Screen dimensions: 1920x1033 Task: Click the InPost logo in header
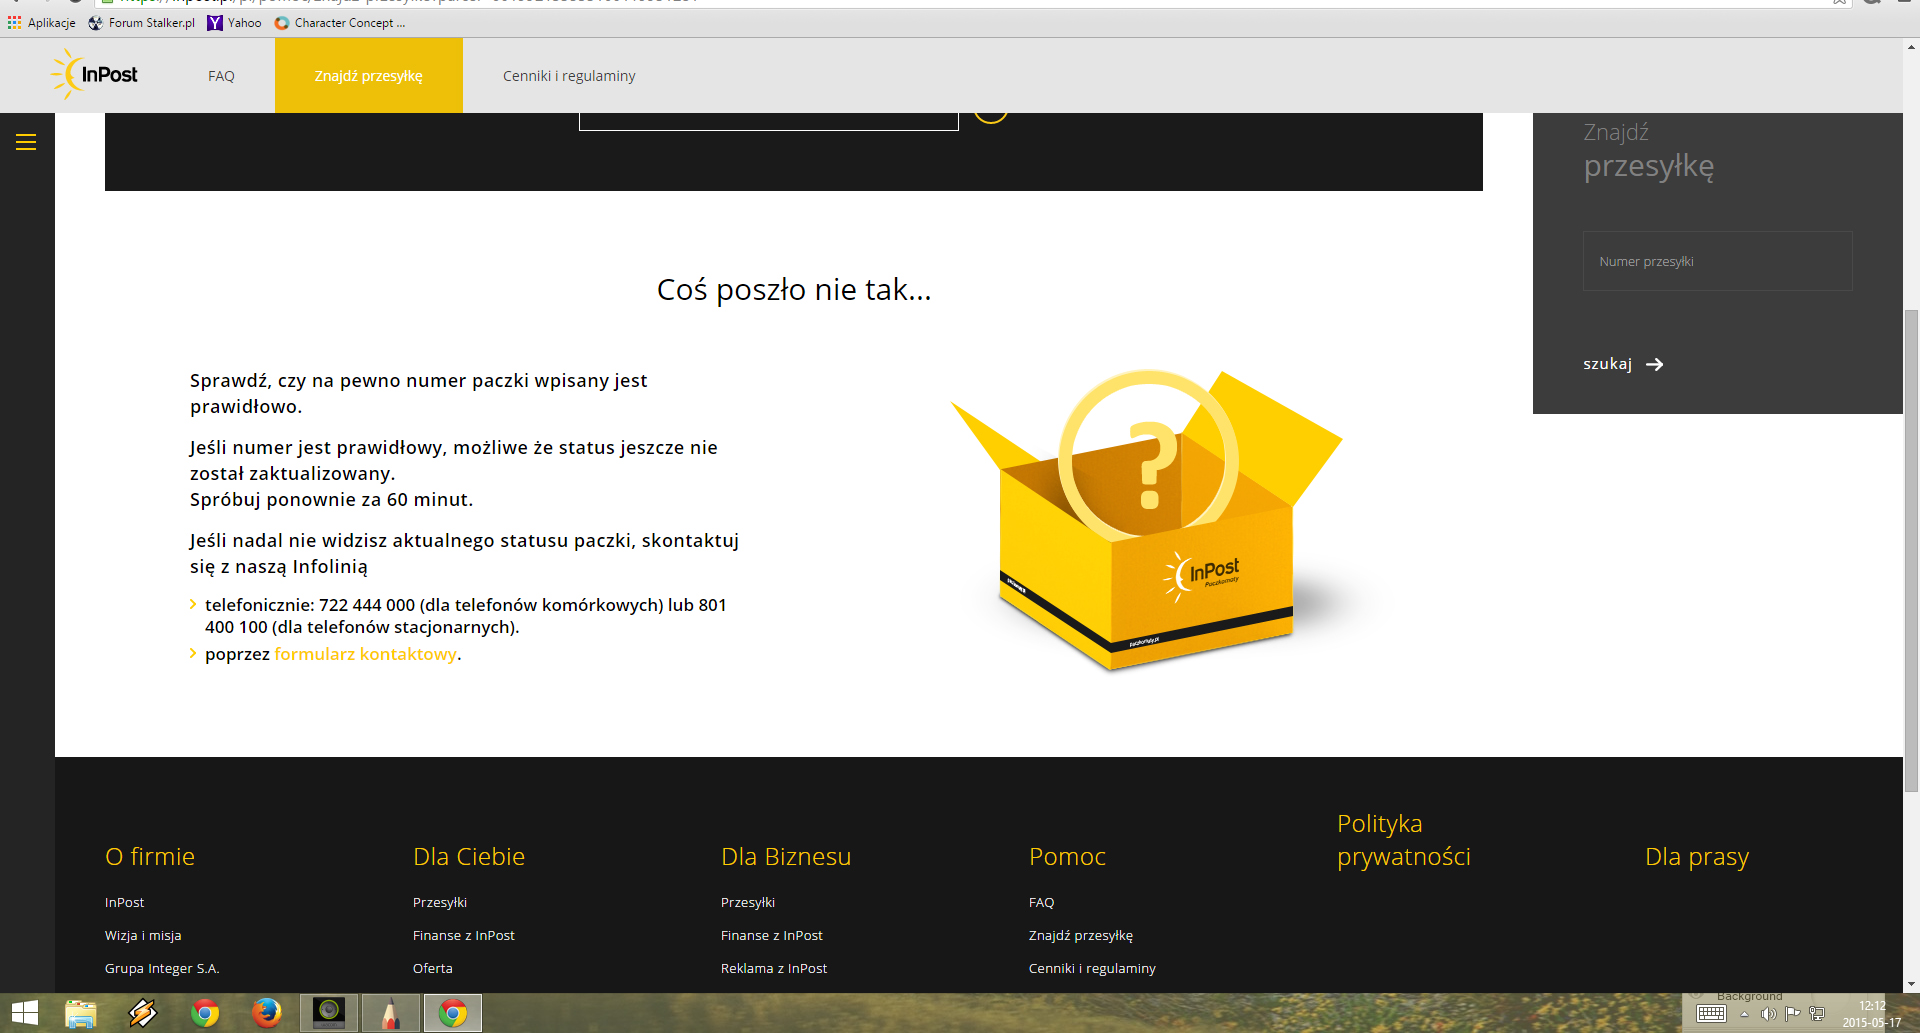95,75
